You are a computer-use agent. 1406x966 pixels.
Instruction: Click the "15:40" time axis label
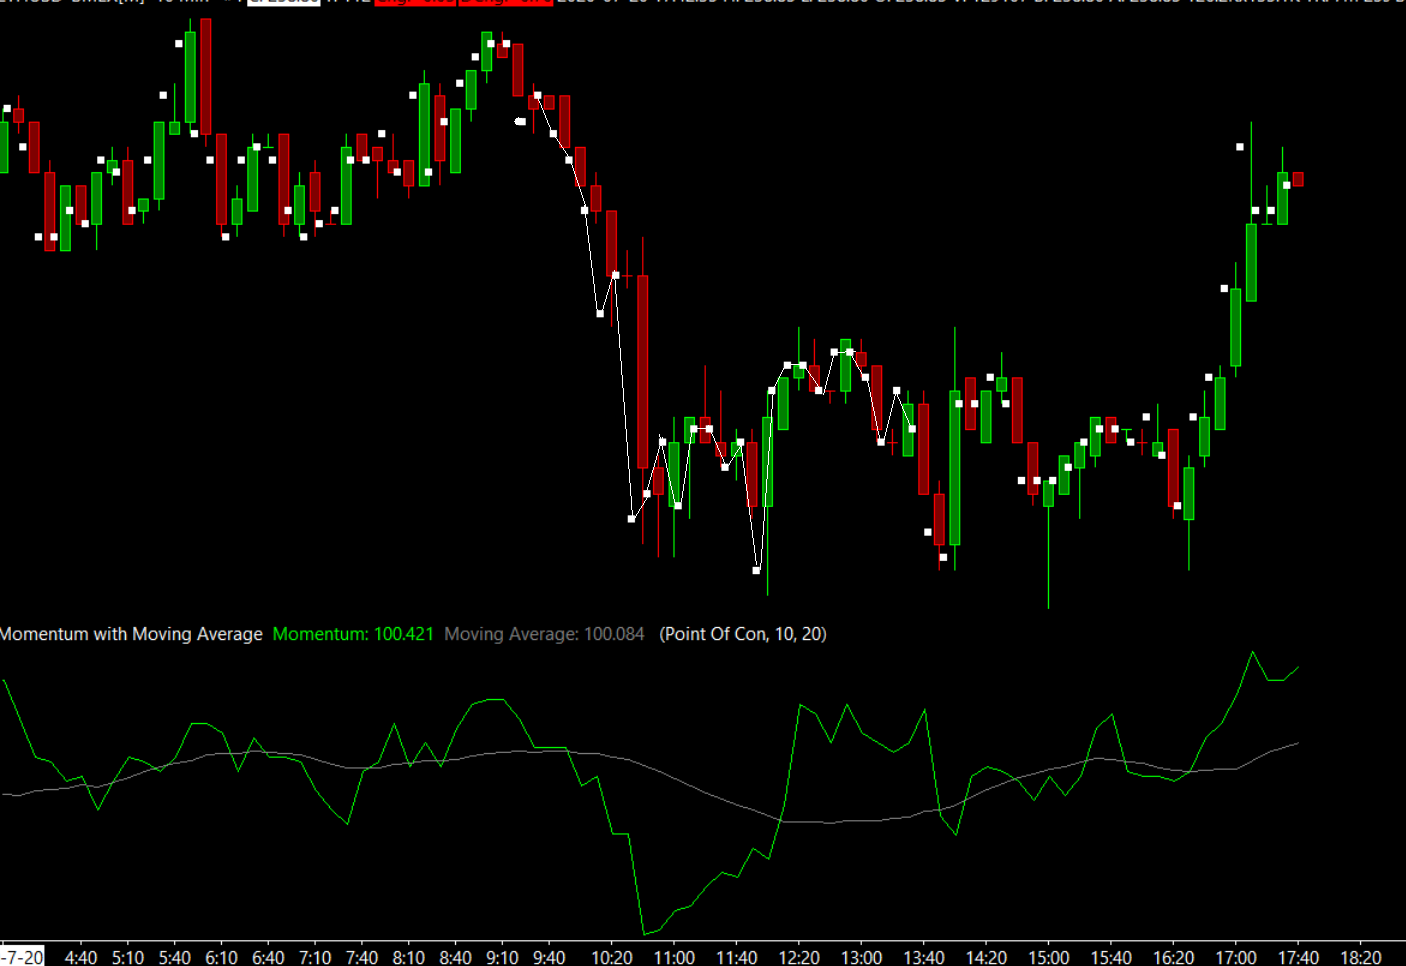[x=1111, y=957]
